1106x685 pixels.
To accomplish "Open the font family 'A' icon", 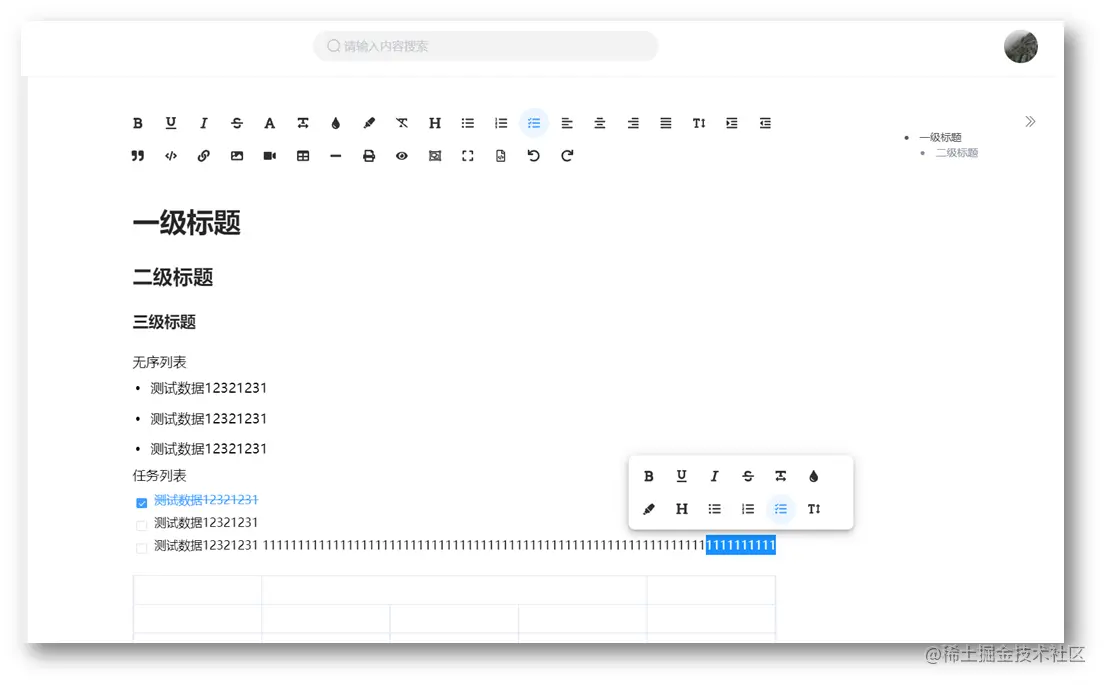I will point(269,123).
